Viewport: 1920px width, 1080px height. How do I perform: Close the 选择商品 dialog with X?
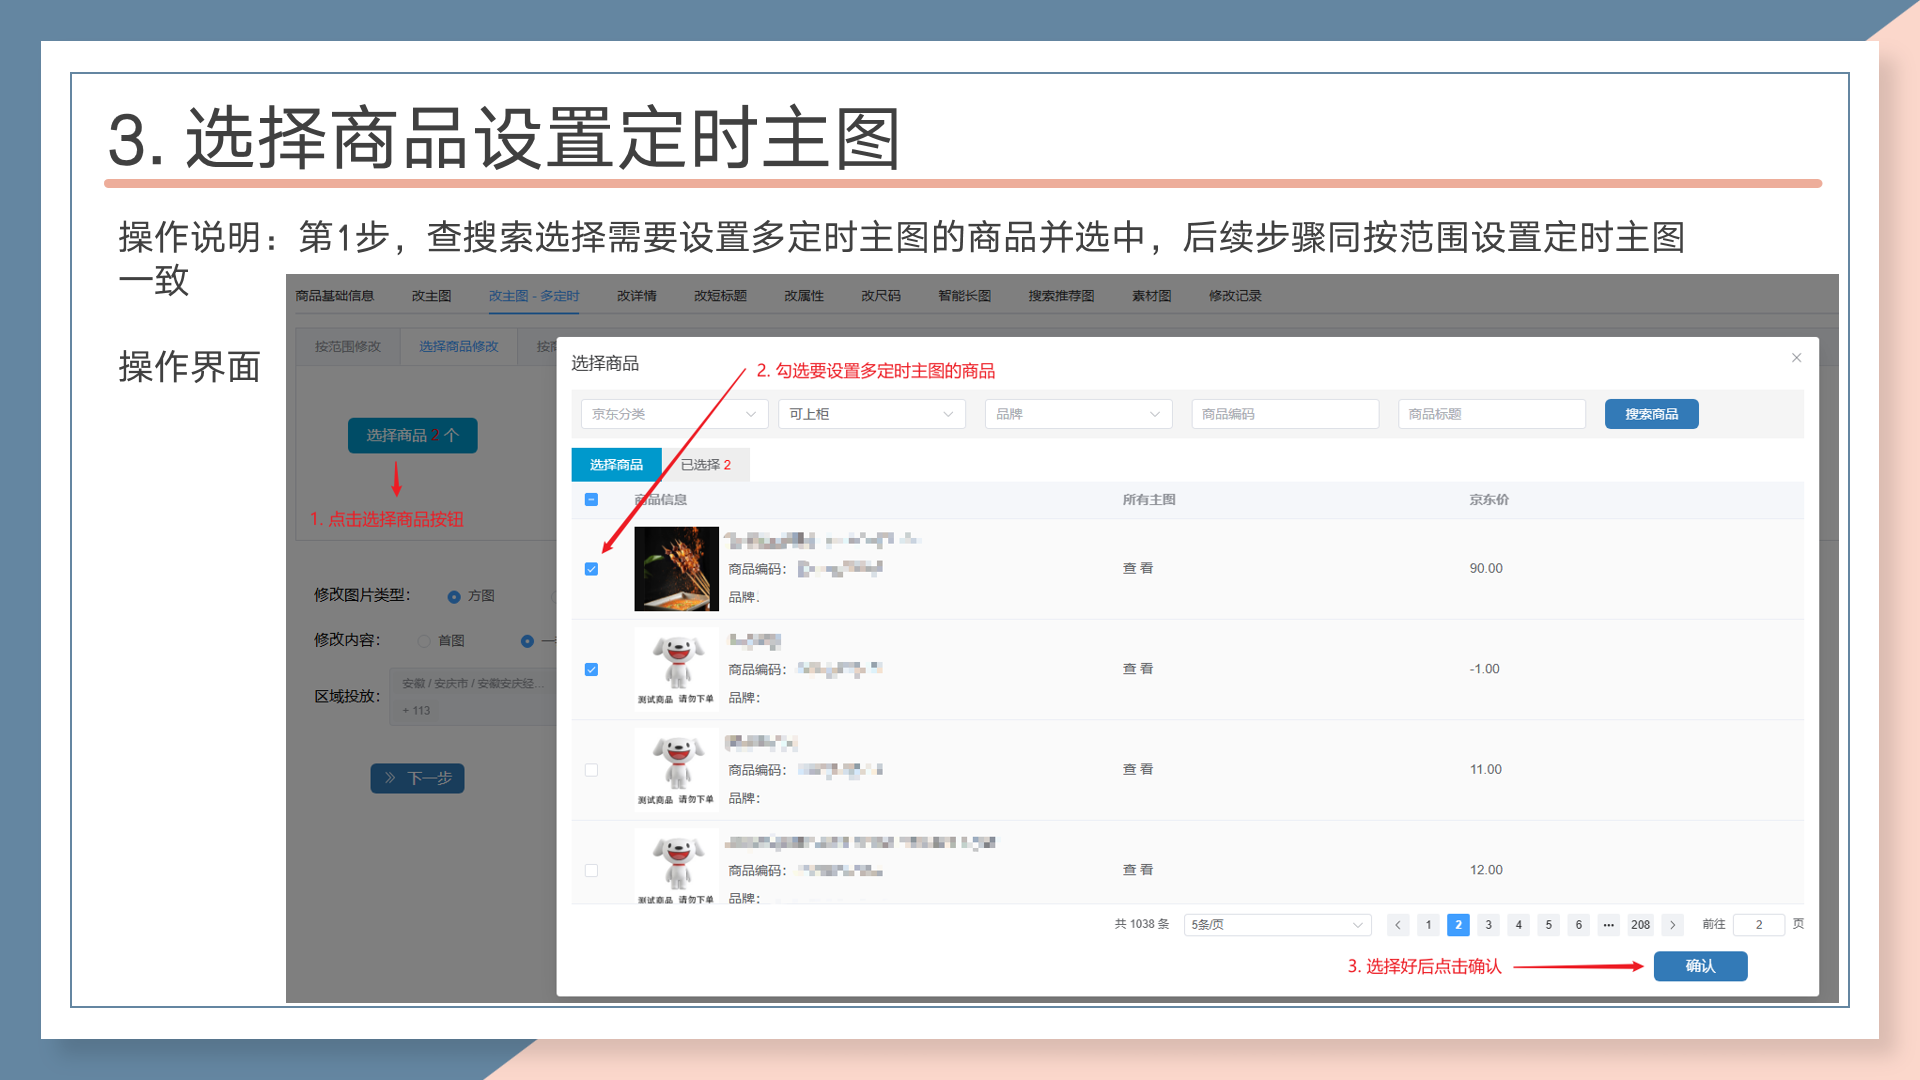1796,358
